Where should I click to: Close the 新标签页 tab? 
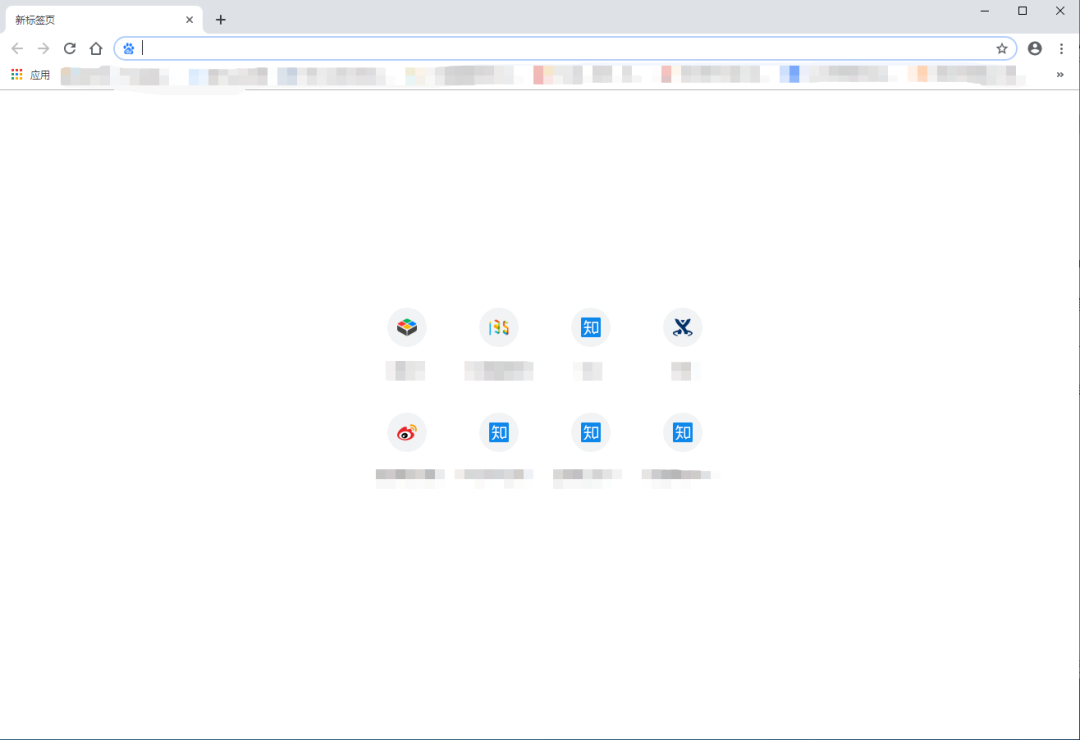click(189, 20)
